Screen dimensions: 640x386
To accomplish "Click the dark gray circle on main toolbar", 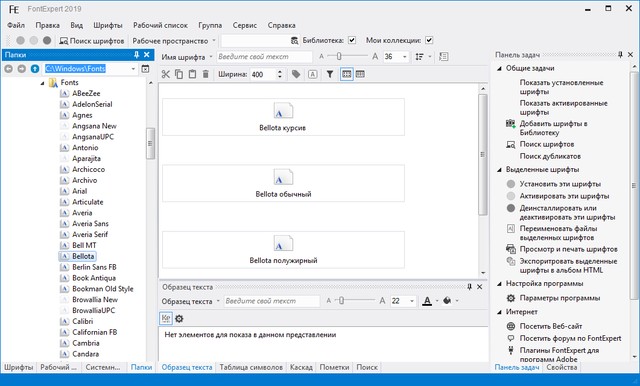I will [47, 40].
